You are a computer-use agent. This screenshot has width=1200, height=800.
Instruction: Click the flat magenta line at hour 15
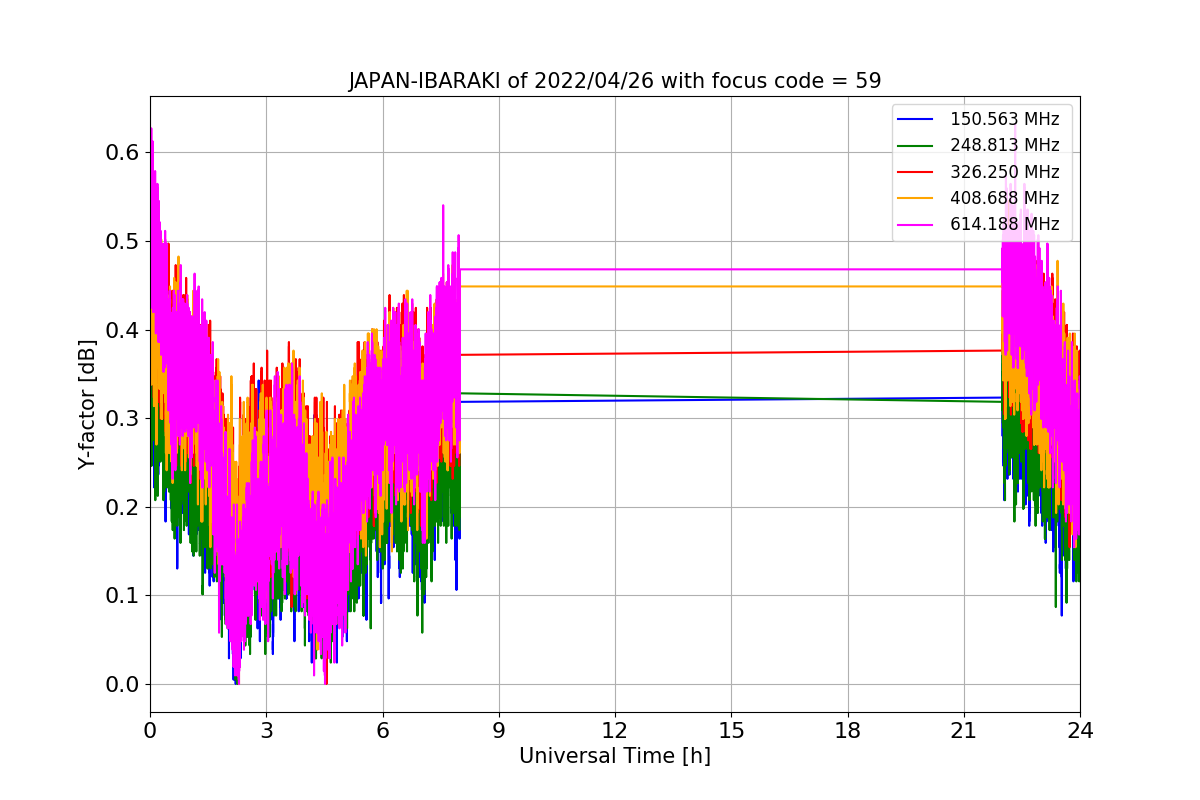pyautogui.click(x=731, y=269)
